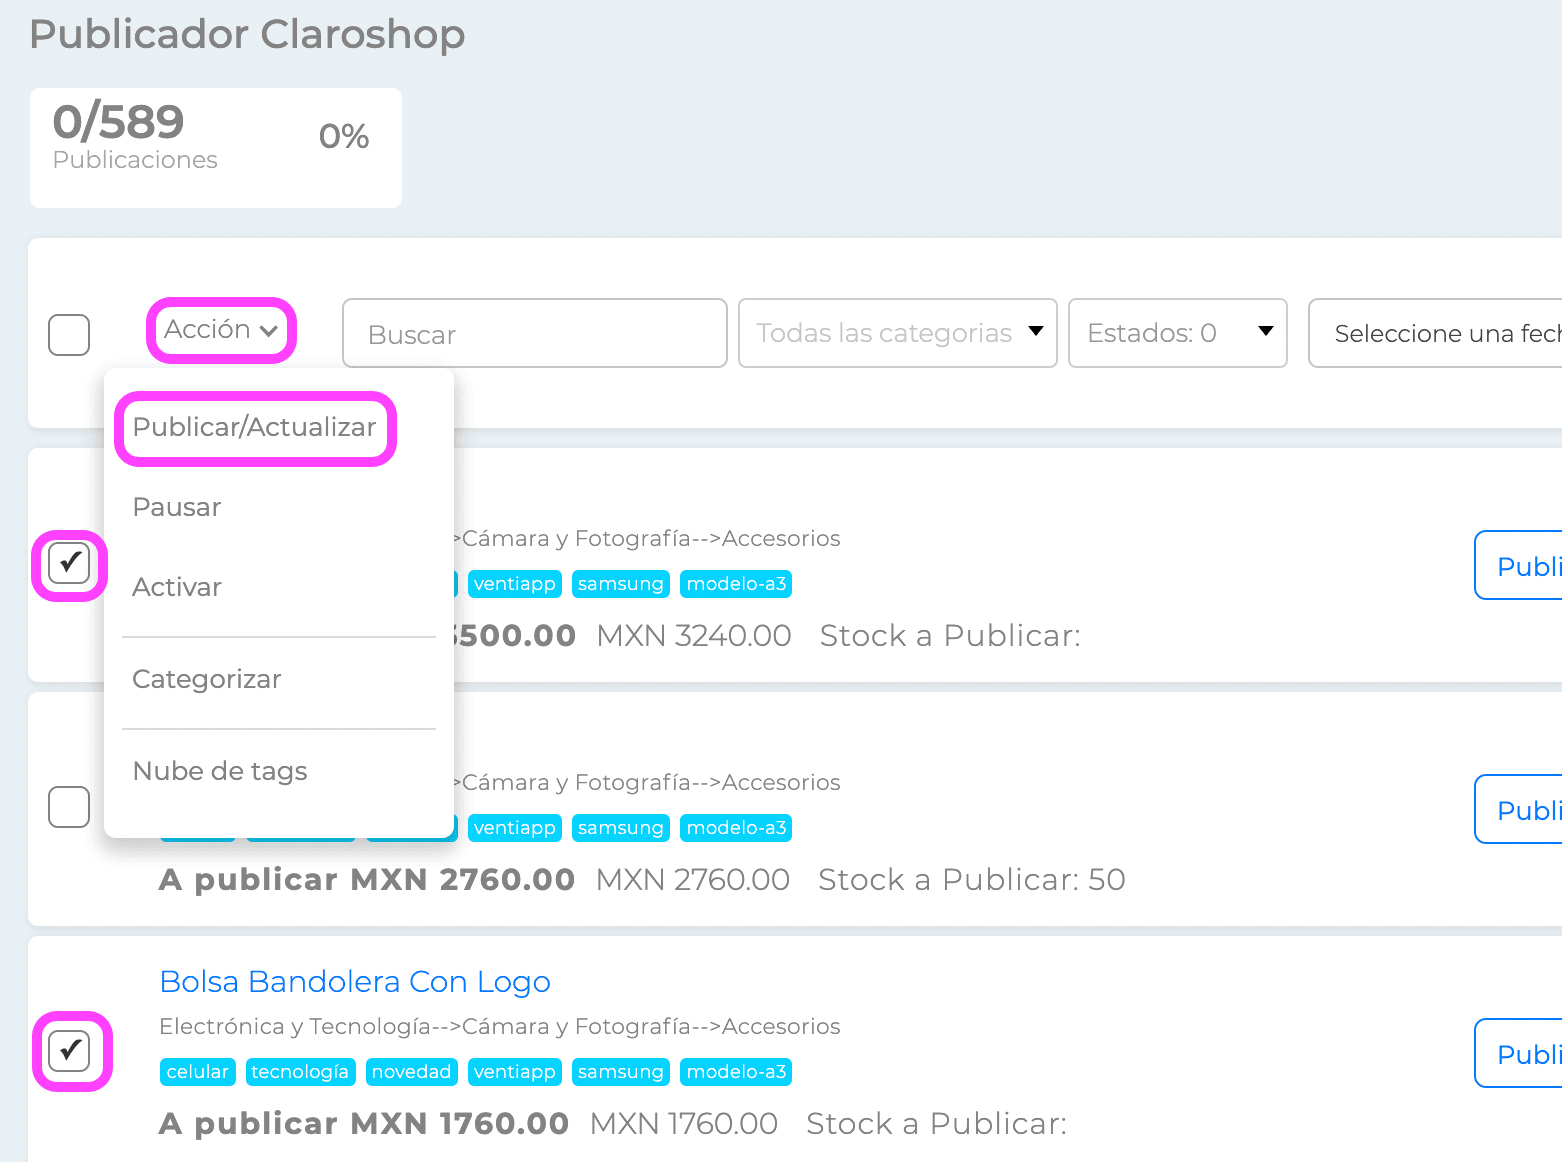Click A publicar MXN 2760.00 price text
Viewport: 1562px width, 1162px height.
coord(367,880)
